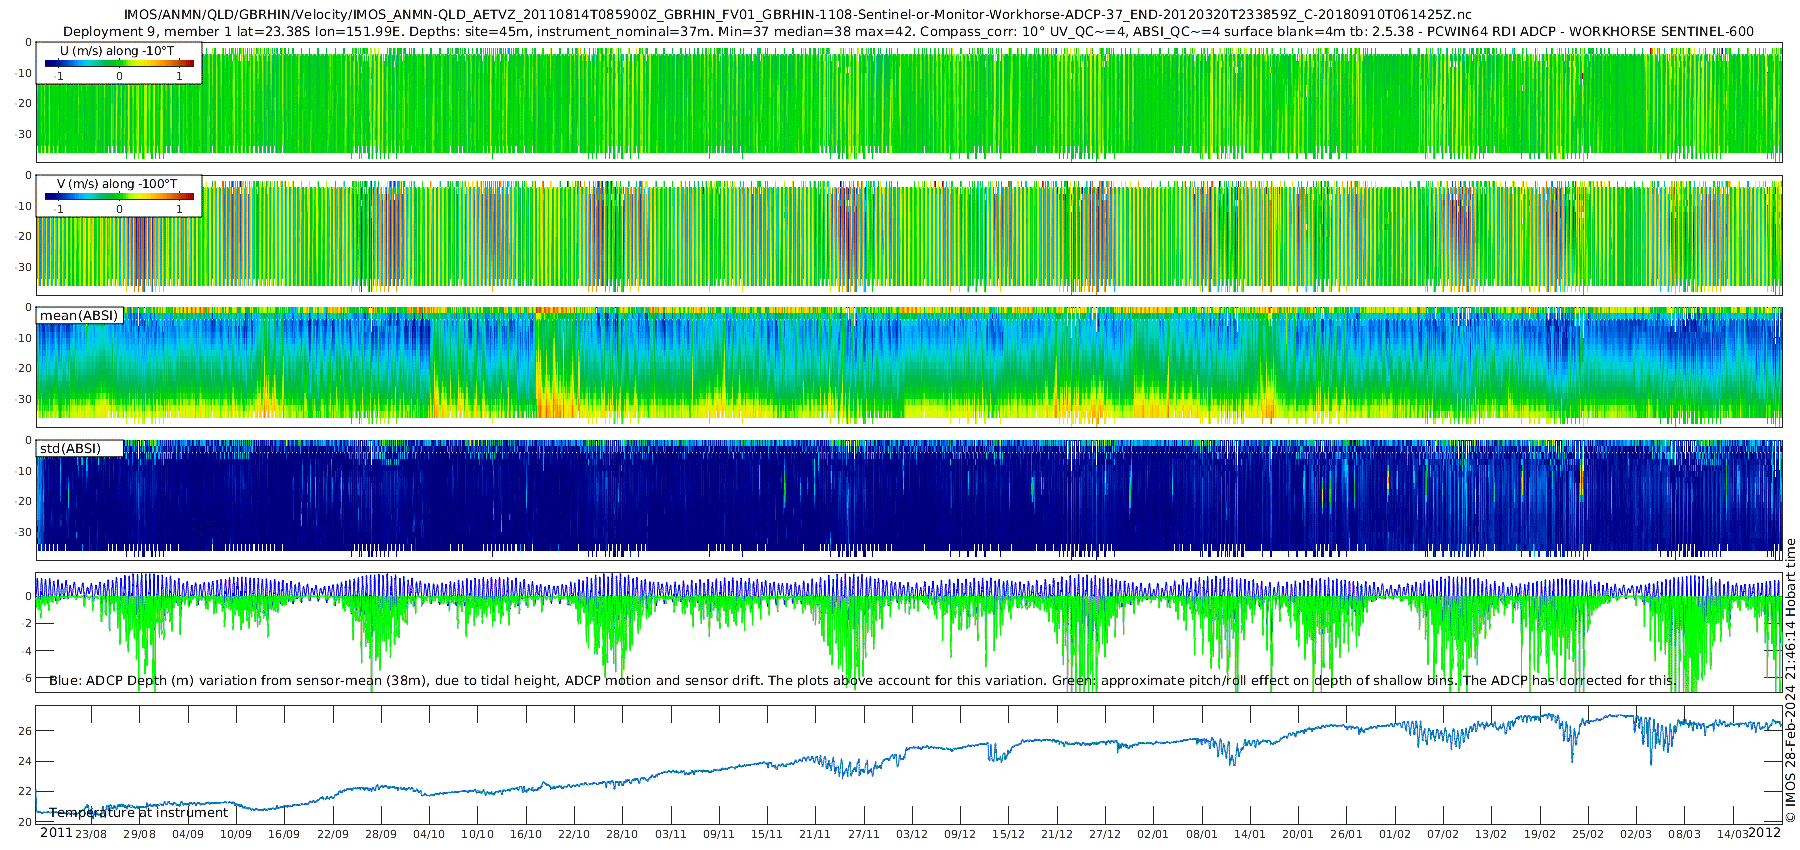Select the 01/02 date tick label
1800x850 pixels.
click(x=1395, y=834)
